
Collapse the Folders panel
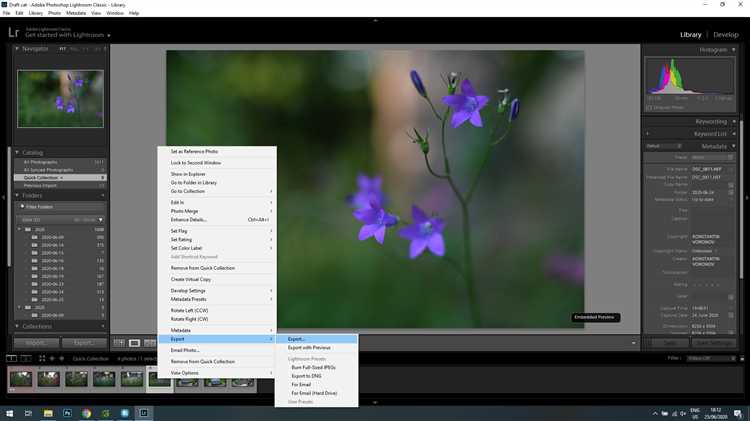click(x=17, y=196)
